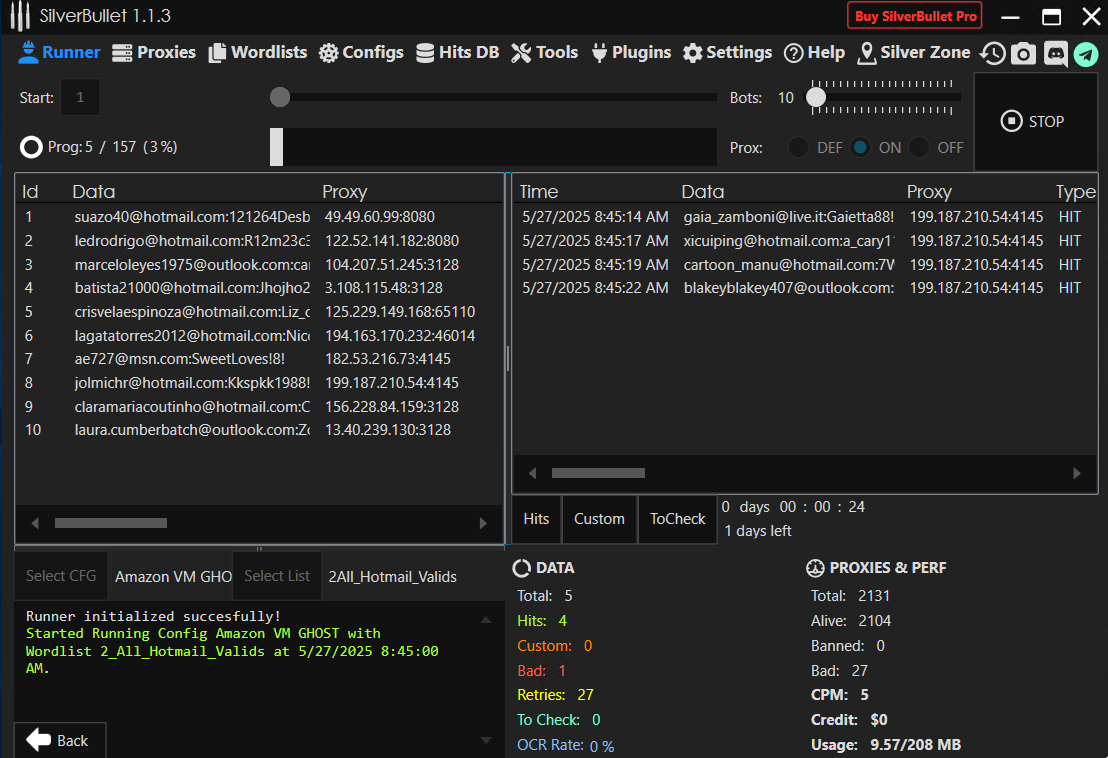The image size is (1108, 758).
Task: Open the Plugins plug icon
Action: click(x=600, y=53)
